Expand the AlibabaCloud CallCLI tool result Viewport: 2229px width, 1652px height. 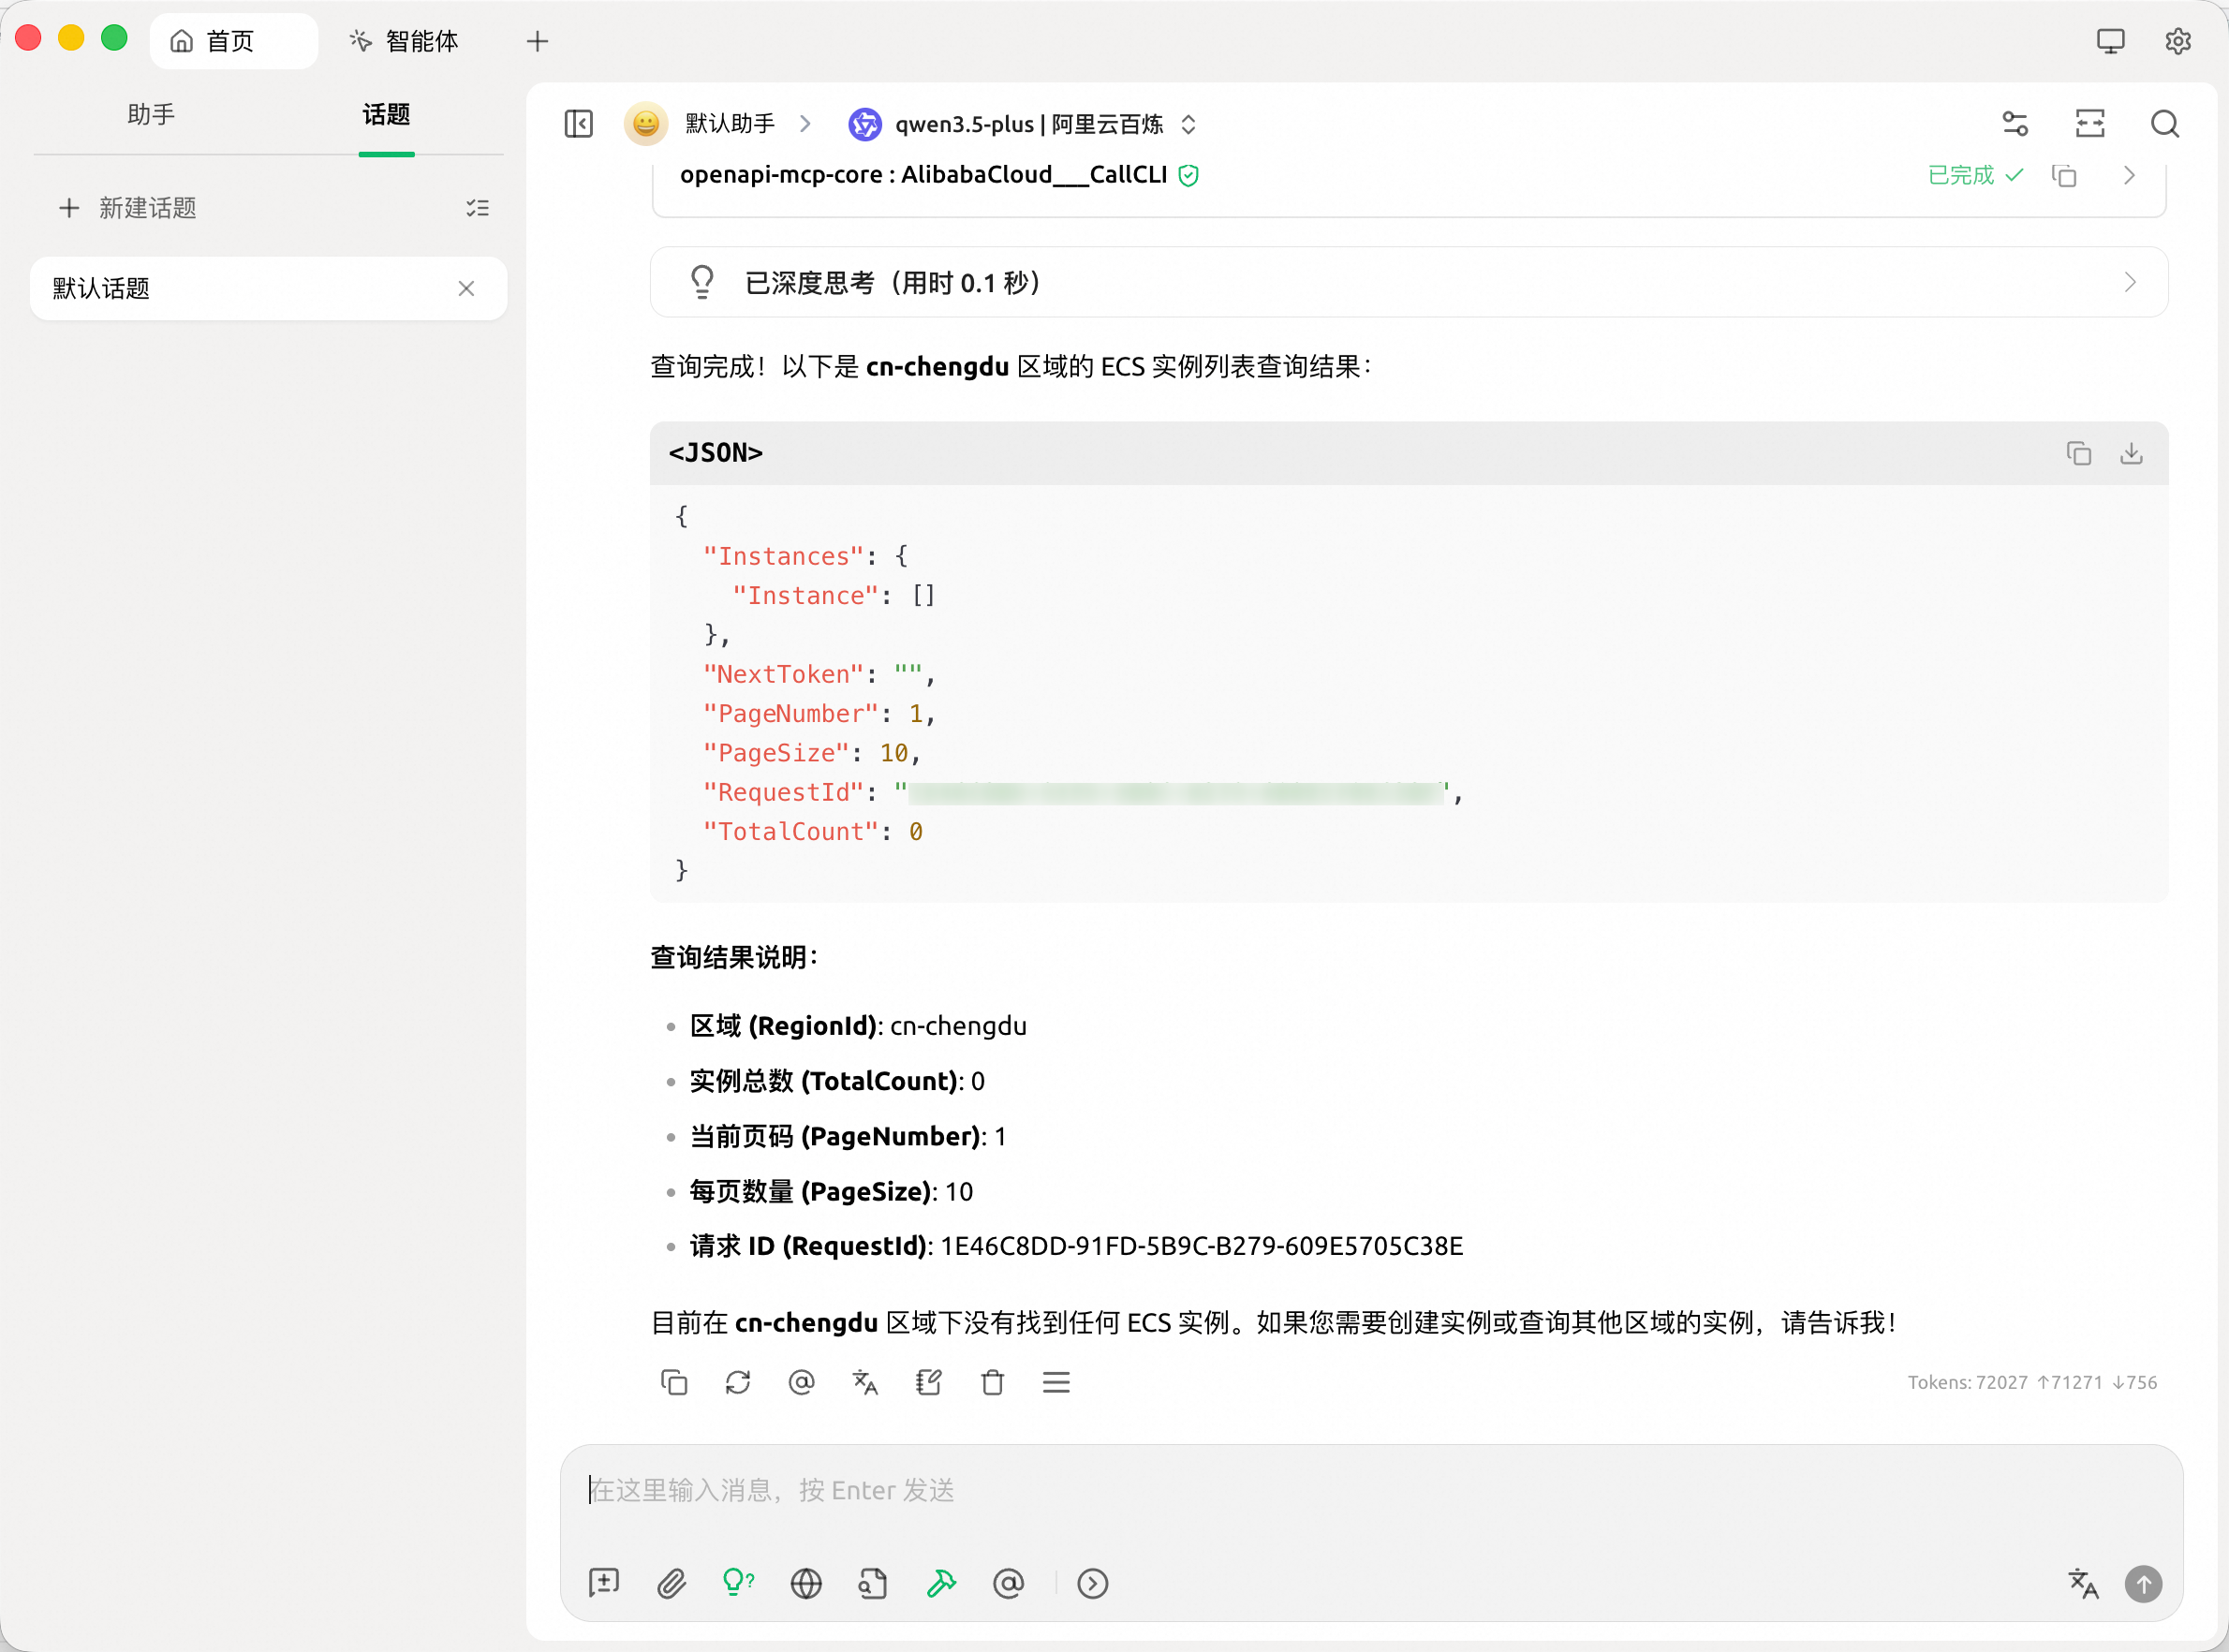2129,176
